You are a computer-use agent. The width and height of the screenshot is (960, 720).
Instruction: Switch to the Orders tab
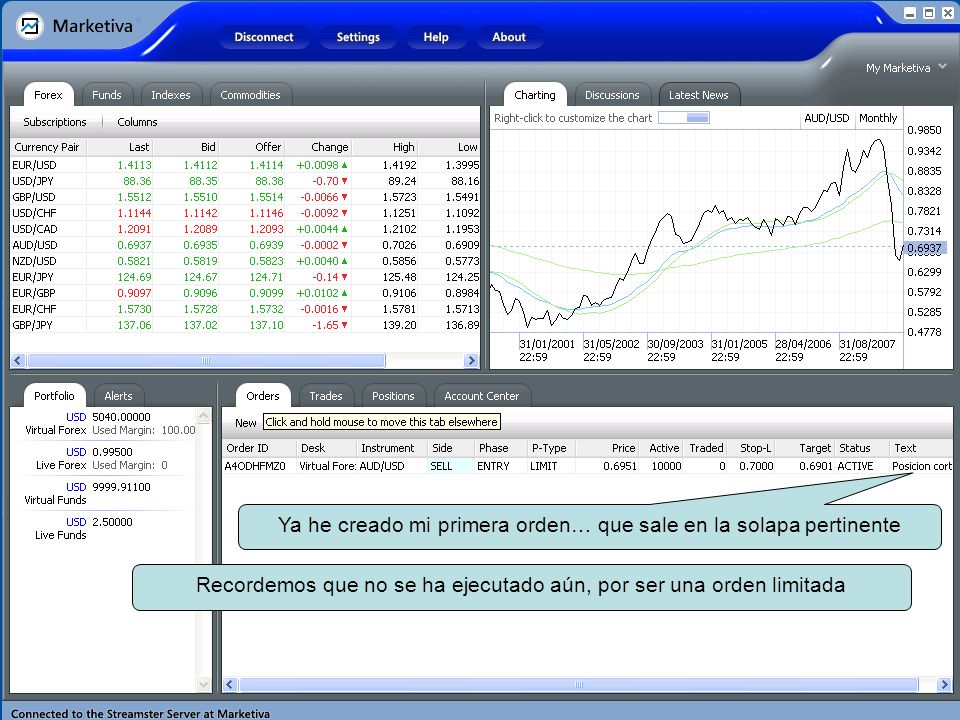[263, 396]
